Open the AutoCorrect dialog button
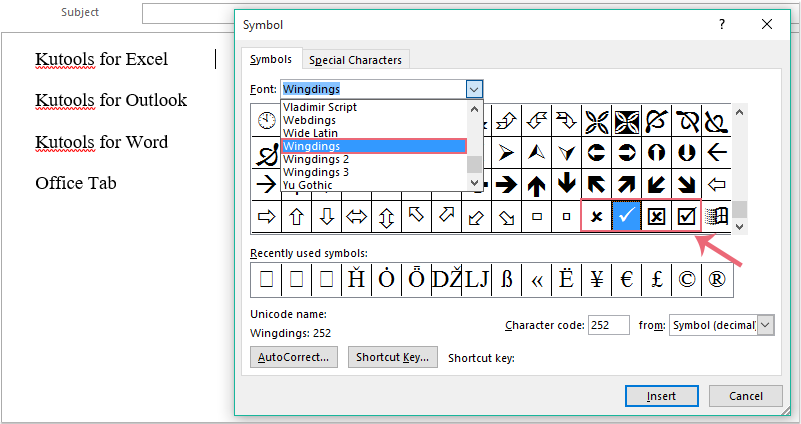This screenshot has width=801, height=424. click(294, 357)
